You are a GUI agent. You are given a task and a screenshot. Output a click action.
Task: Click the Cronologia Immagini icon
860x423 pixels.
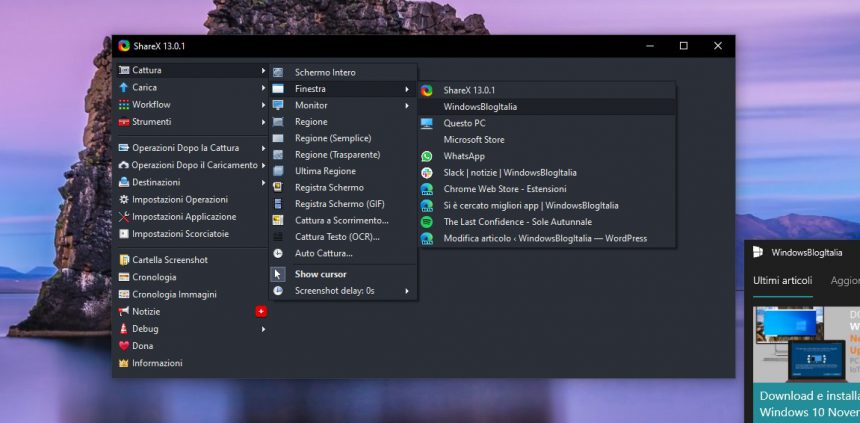(x=124, y=294)
